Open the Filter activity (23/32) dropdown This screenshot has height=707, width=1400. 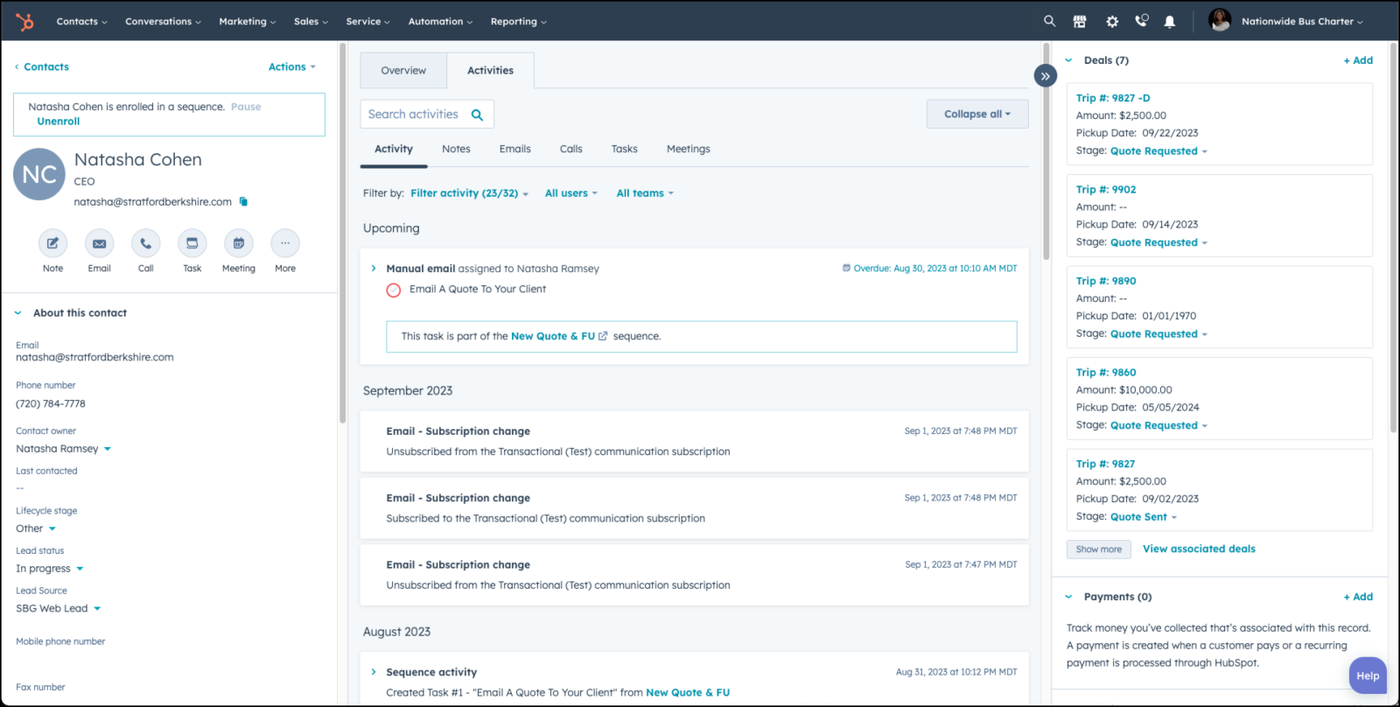[x=469, y=193]
